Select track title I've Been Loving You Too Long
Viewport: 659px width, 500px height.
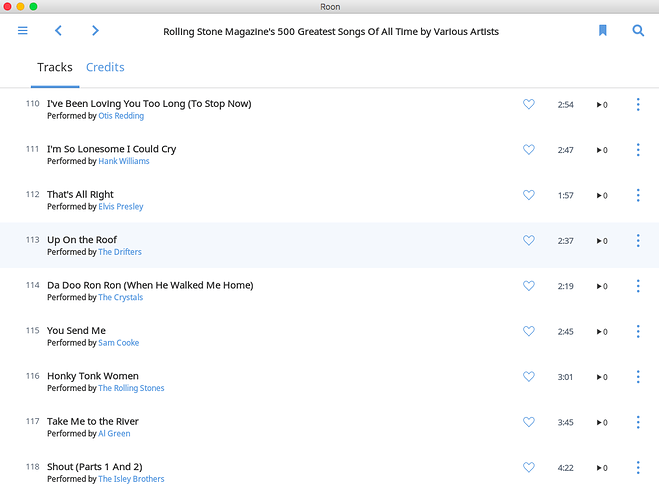click(x=149, y=104)
